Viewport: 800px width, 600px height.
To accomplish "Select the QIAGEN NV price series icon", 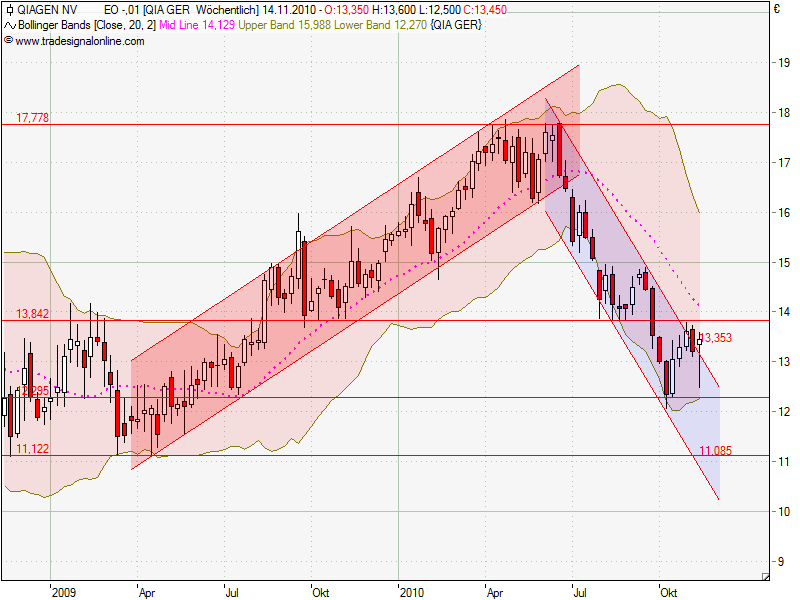I will pos(10,10).
